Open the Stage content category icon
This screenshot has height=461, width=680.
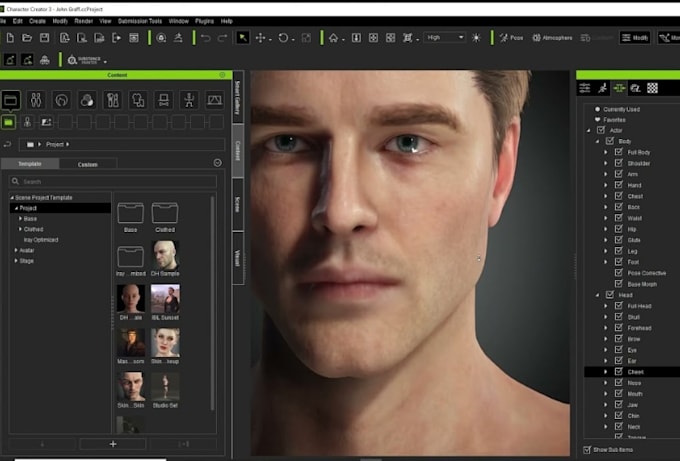coord(215,100)
